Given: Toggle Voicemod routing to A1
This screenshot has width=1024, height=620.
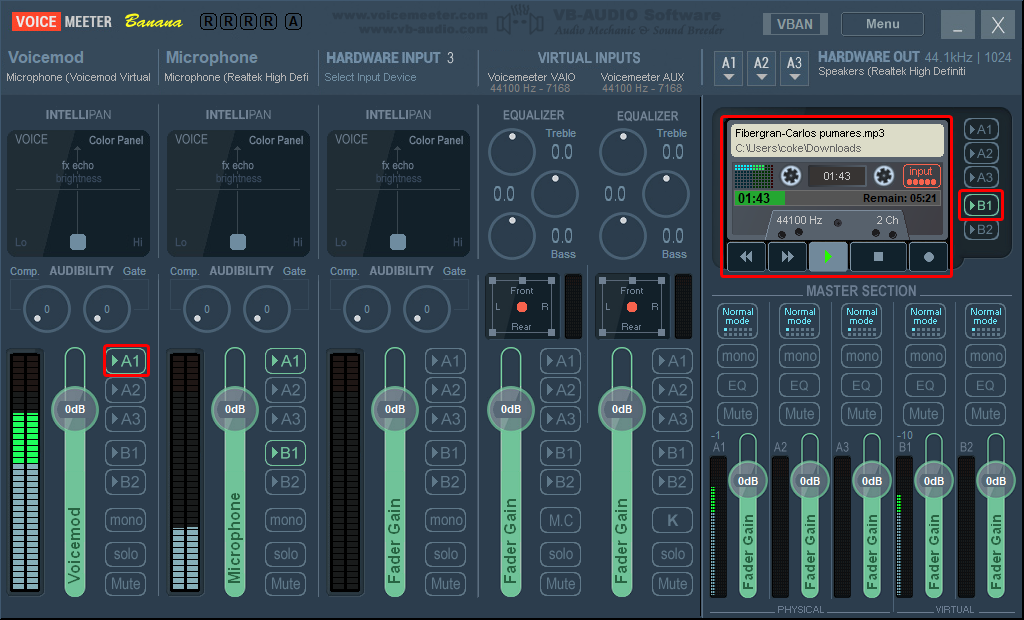Looking at the screenshot, I should pyautogui.click(x=126, y=361).
